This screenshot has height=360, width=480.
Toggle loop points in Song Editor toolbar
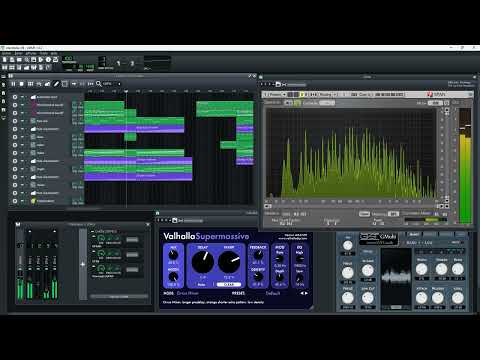[x=82, y=84]
